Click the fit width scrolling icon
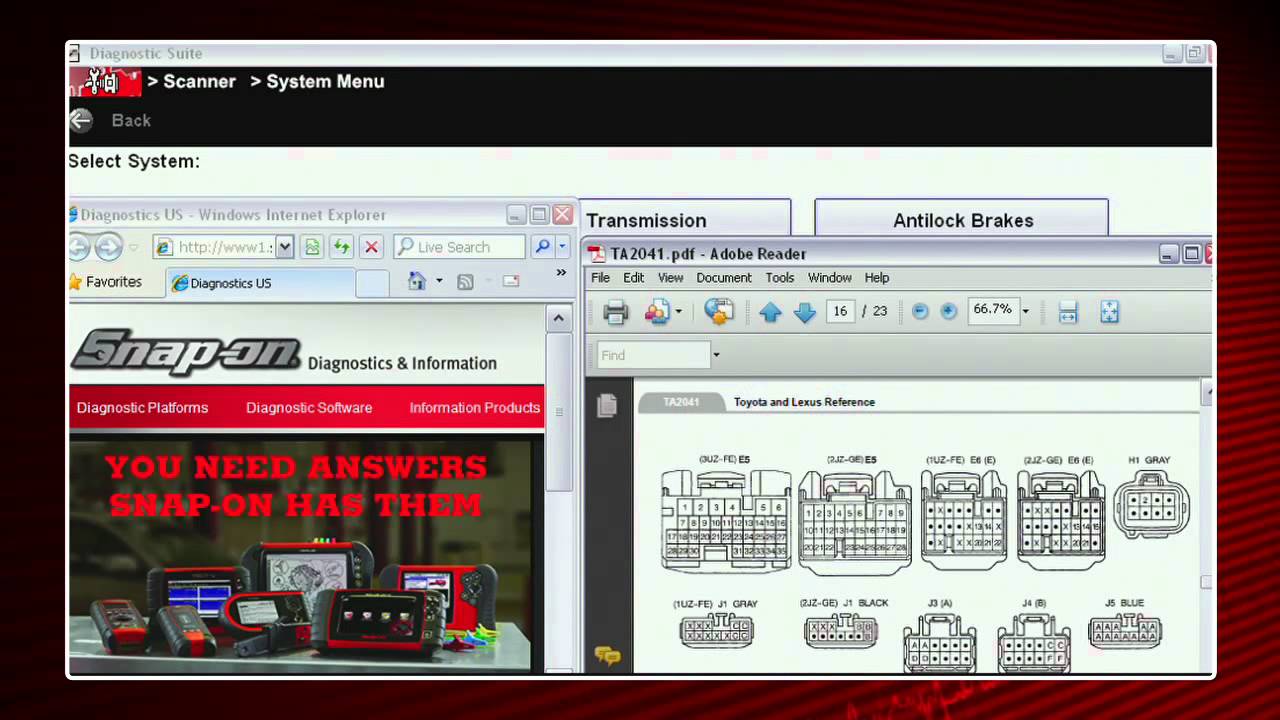This screenshot has width=1280, height=720. tap(1068, 312)
